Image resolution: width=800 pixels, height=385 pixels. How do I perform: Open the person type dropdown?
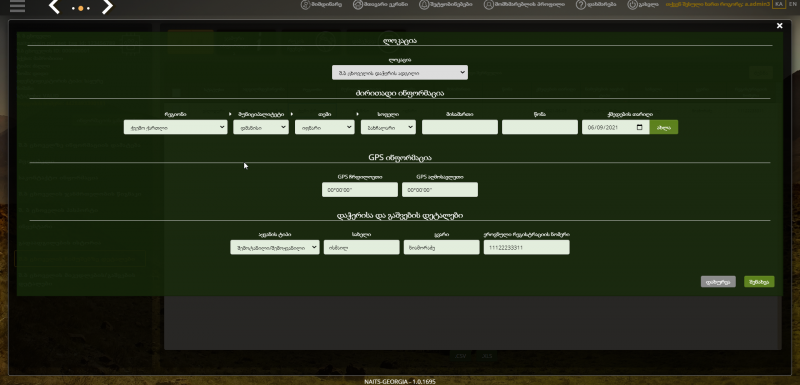point(274,247)
